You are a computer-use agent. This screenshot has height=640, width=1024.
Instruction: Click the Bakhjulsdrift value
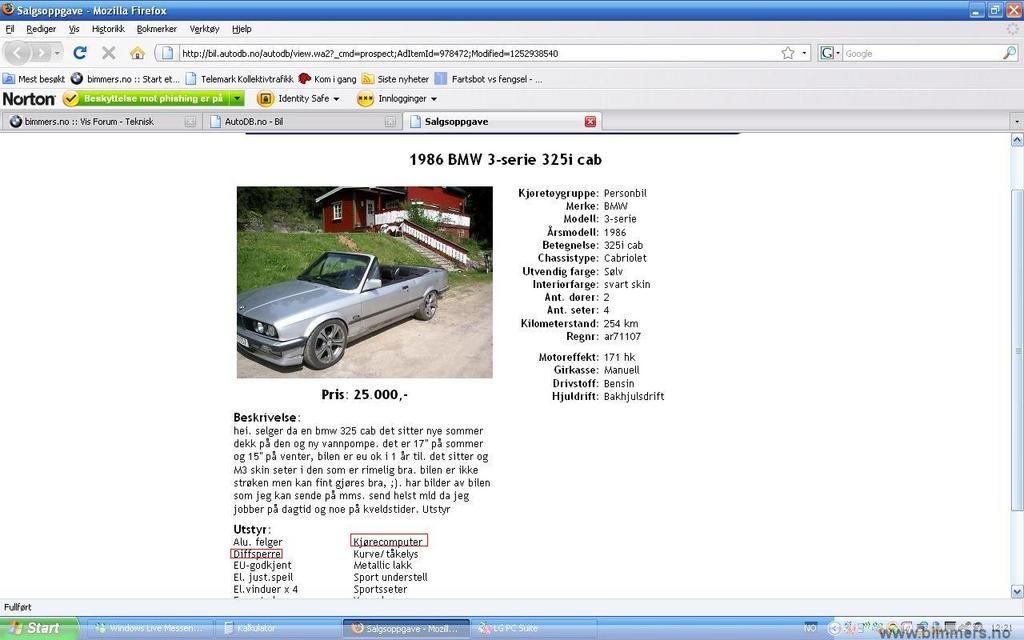click(x=633, y=396)
